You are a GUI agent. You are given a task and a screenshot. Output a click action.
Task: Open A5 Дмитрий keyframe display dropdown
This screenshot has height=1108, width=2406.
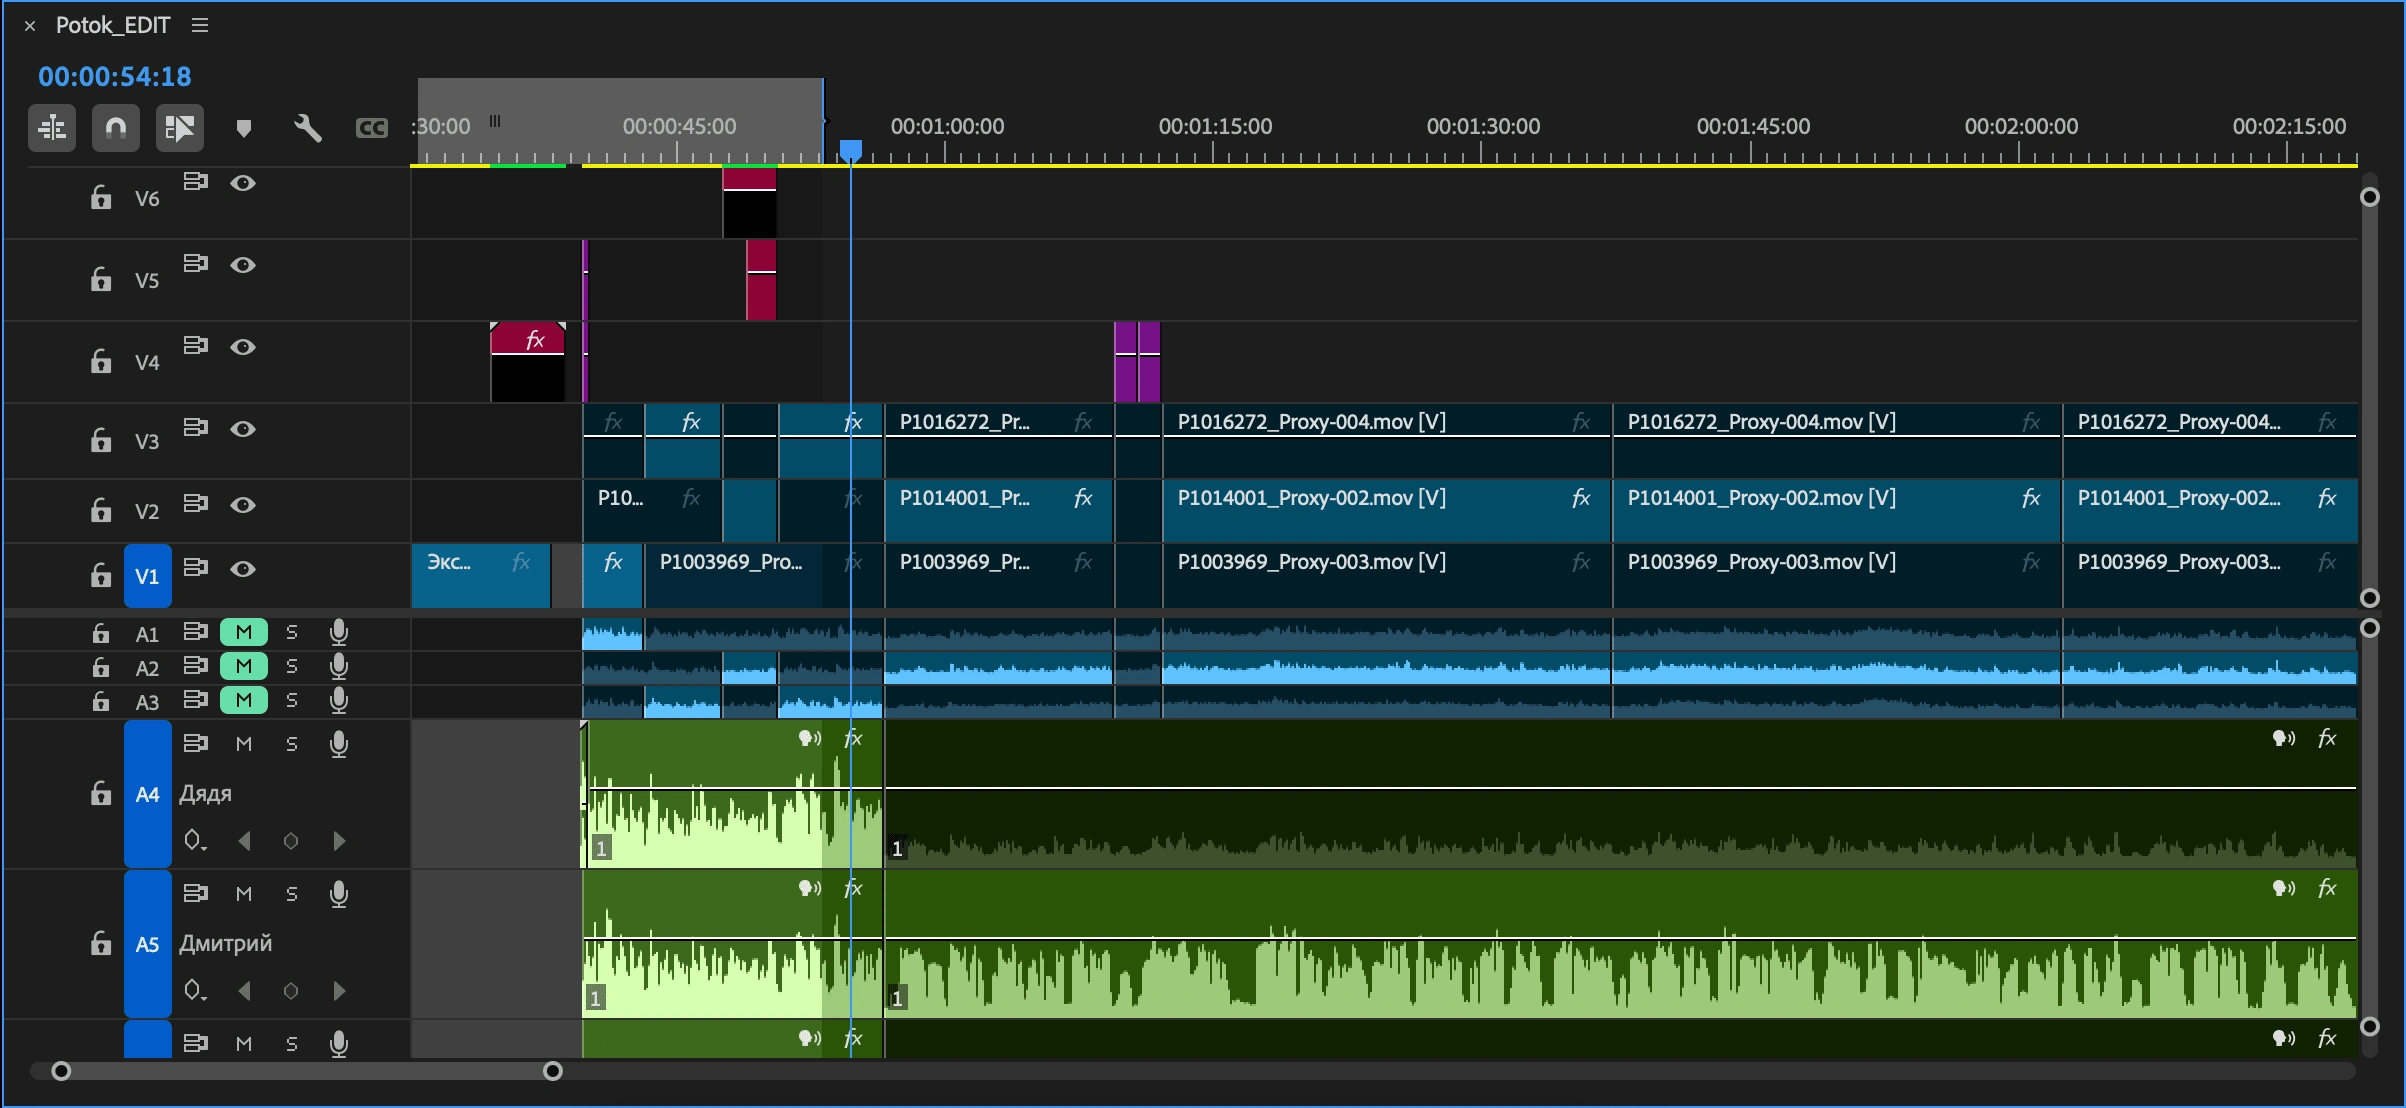point(195,991)
